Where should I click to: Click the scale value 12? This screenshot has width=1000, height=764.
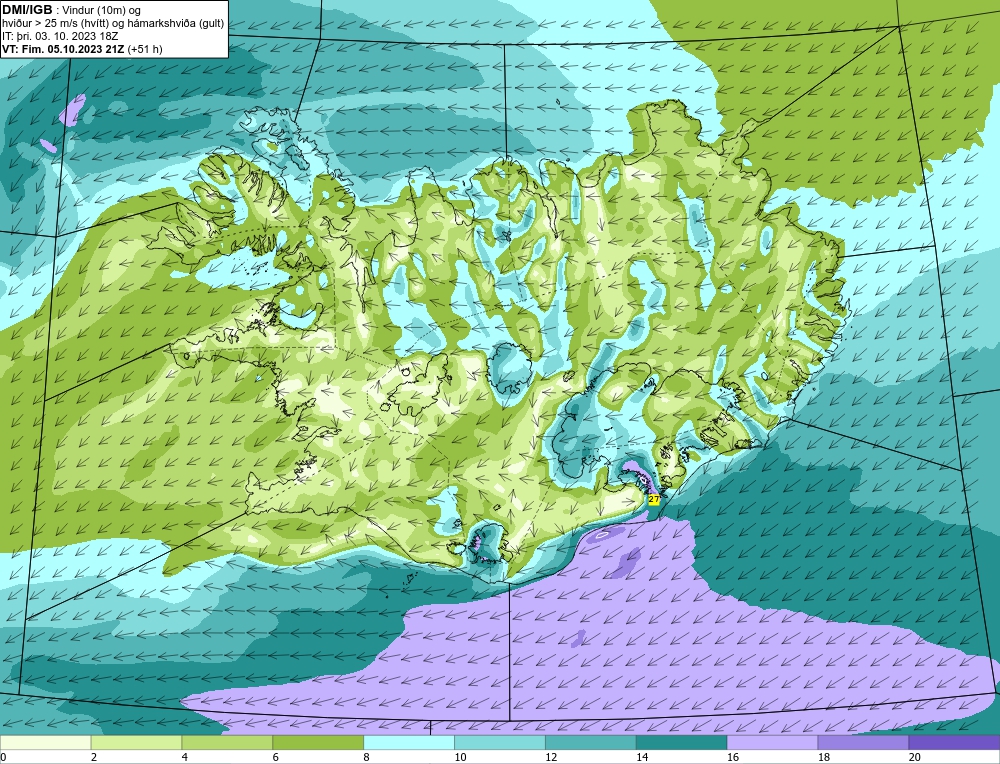[551, 757]
